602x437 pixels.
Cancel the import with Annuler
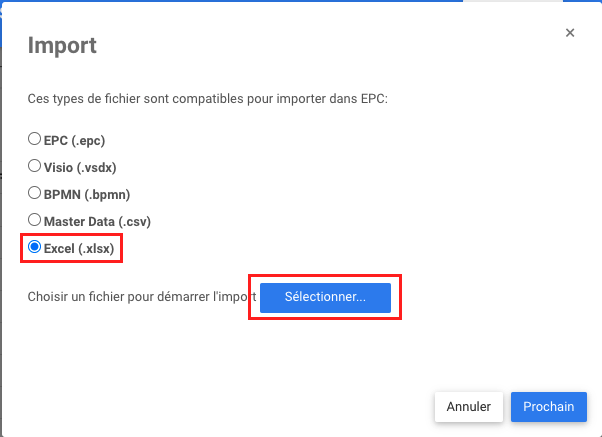(468, 407)
